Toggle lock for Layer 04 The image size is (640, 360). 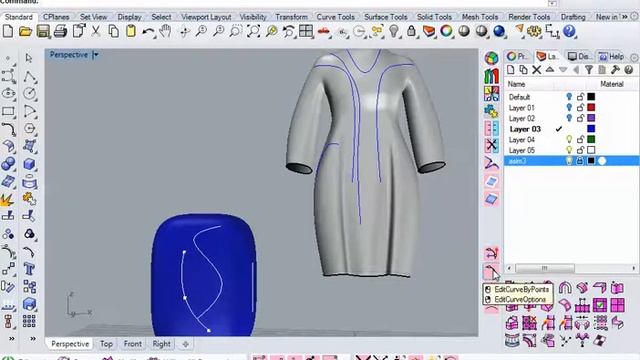tap(580, 139)
